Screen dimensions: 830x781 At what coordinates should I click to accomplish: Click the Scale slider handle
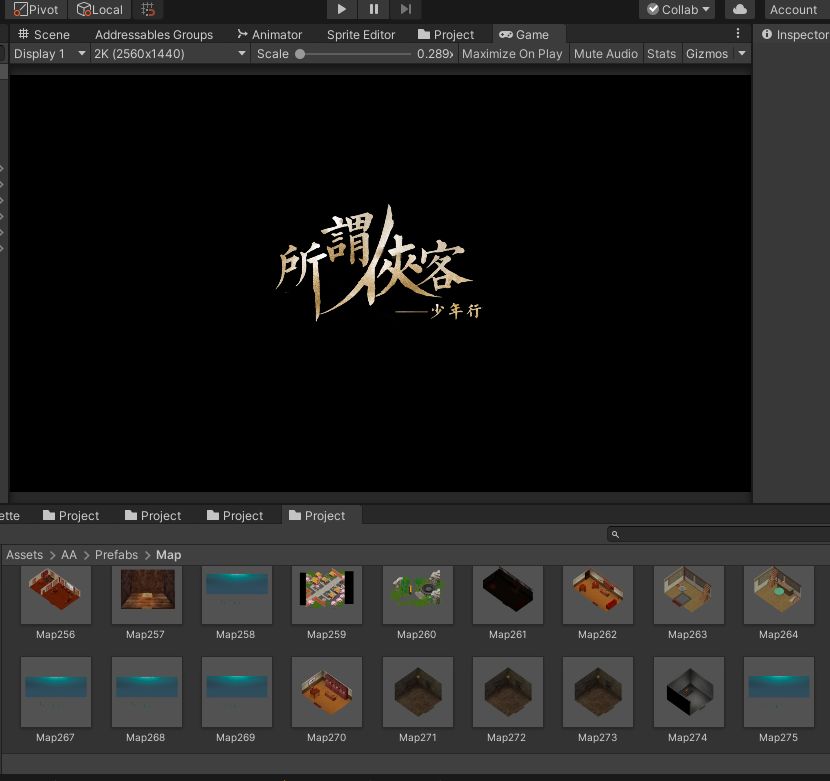pos(300,54)
